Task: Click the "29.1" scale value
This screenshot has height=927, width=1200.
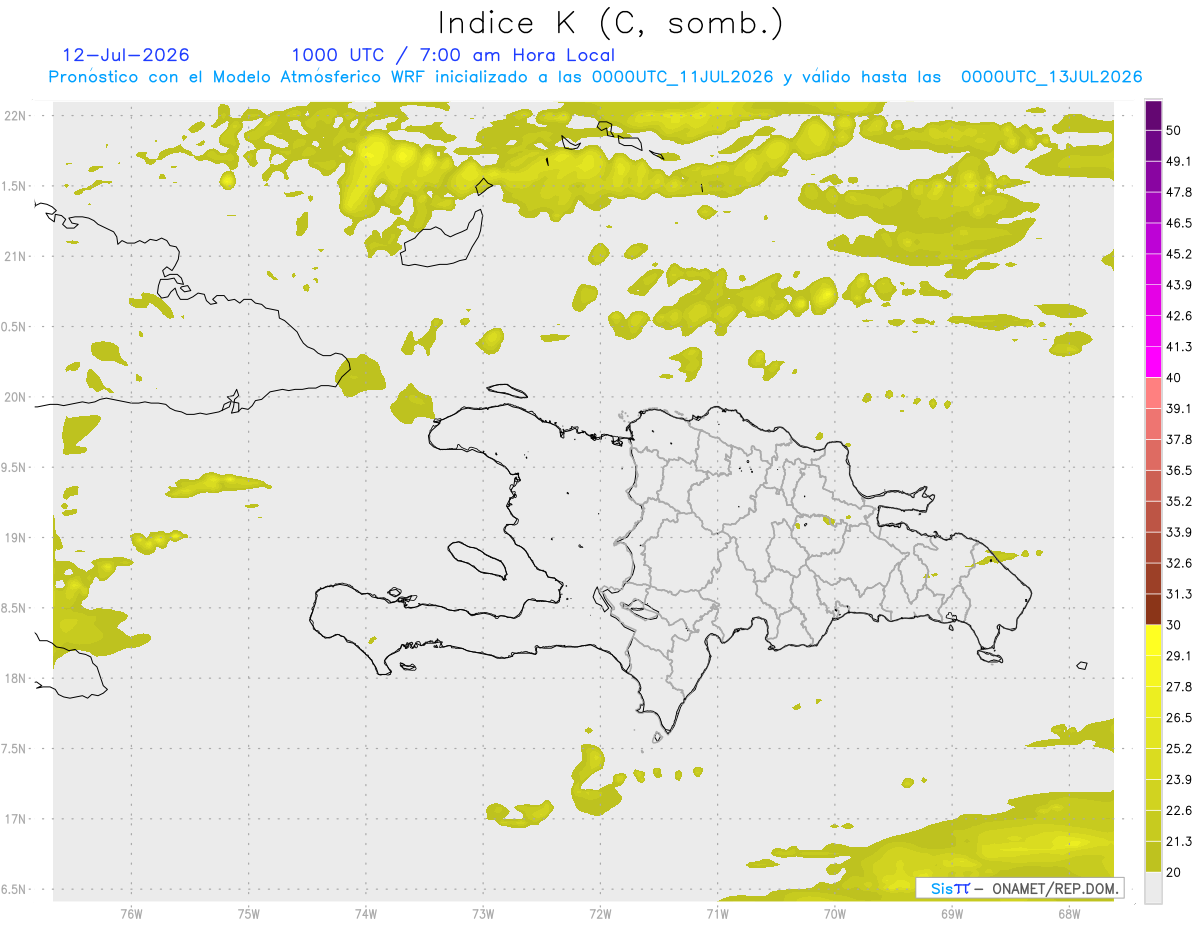Action: coord(1179,656)
